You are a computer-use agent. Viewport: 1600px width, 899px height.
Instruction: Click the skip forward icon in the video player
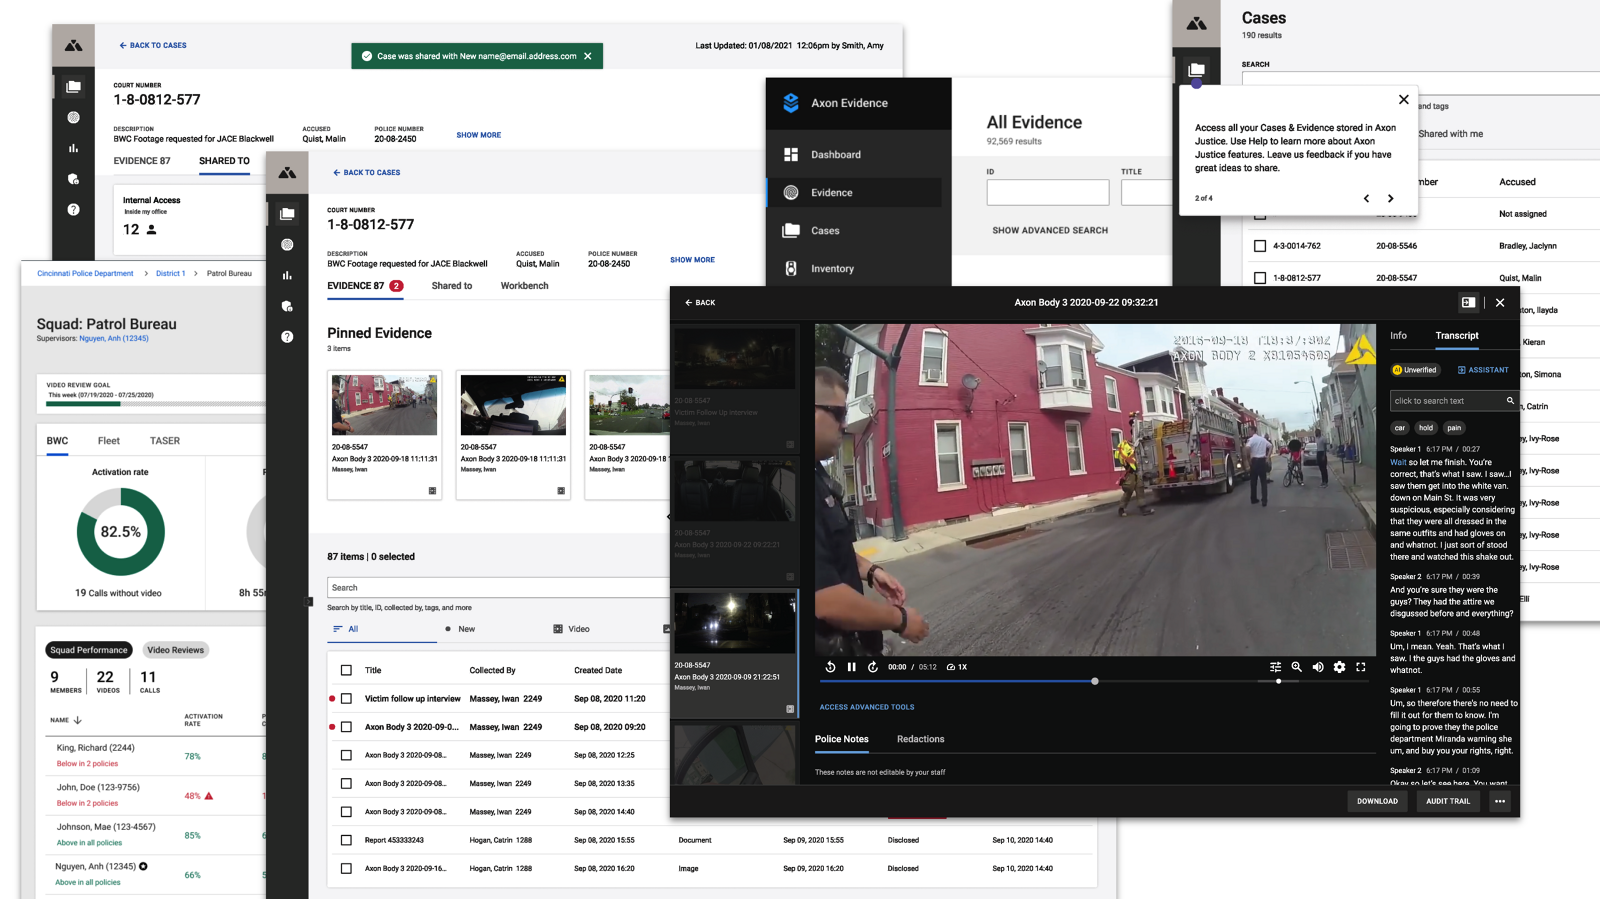point(873,667)
